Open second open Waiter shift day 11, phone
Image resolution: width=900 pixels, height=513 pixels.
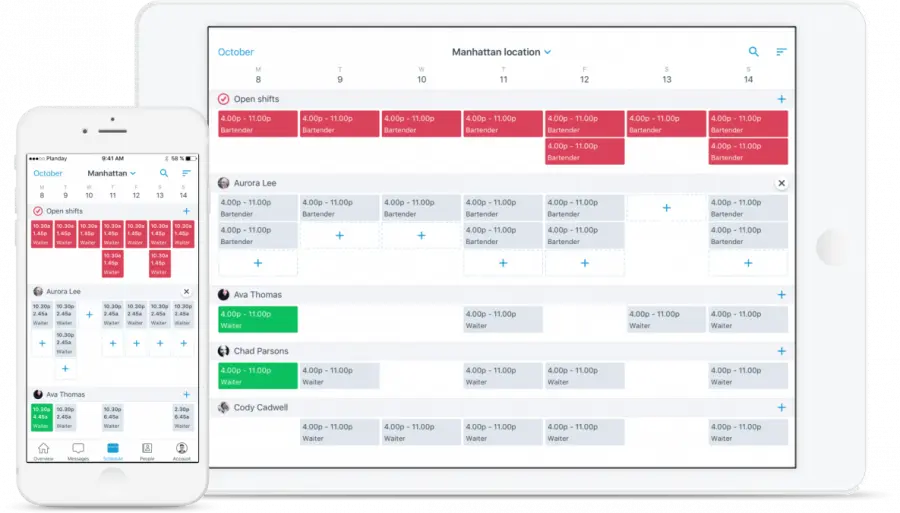(x=112, y=263)
